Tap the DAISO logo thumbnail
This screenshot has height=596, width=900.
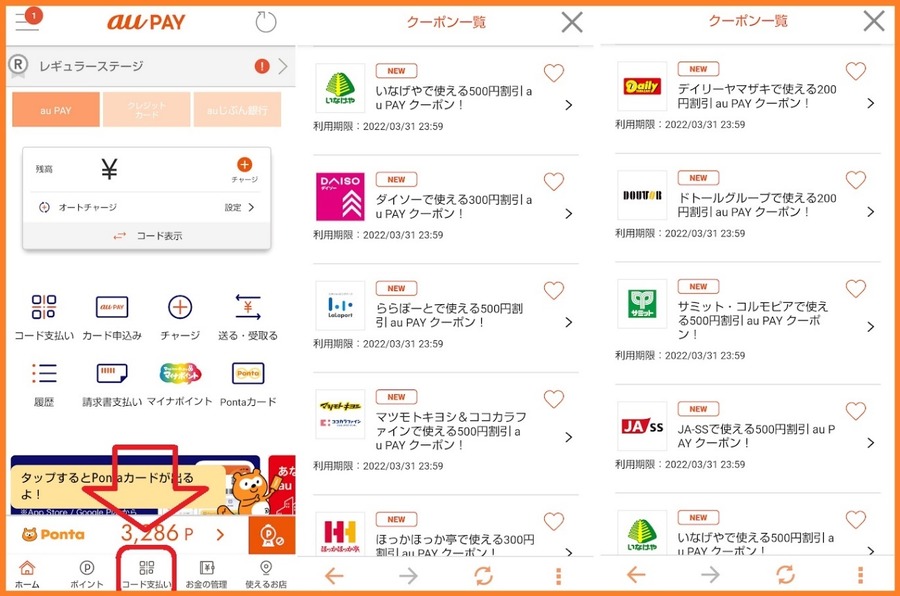(x=340, y=197)
